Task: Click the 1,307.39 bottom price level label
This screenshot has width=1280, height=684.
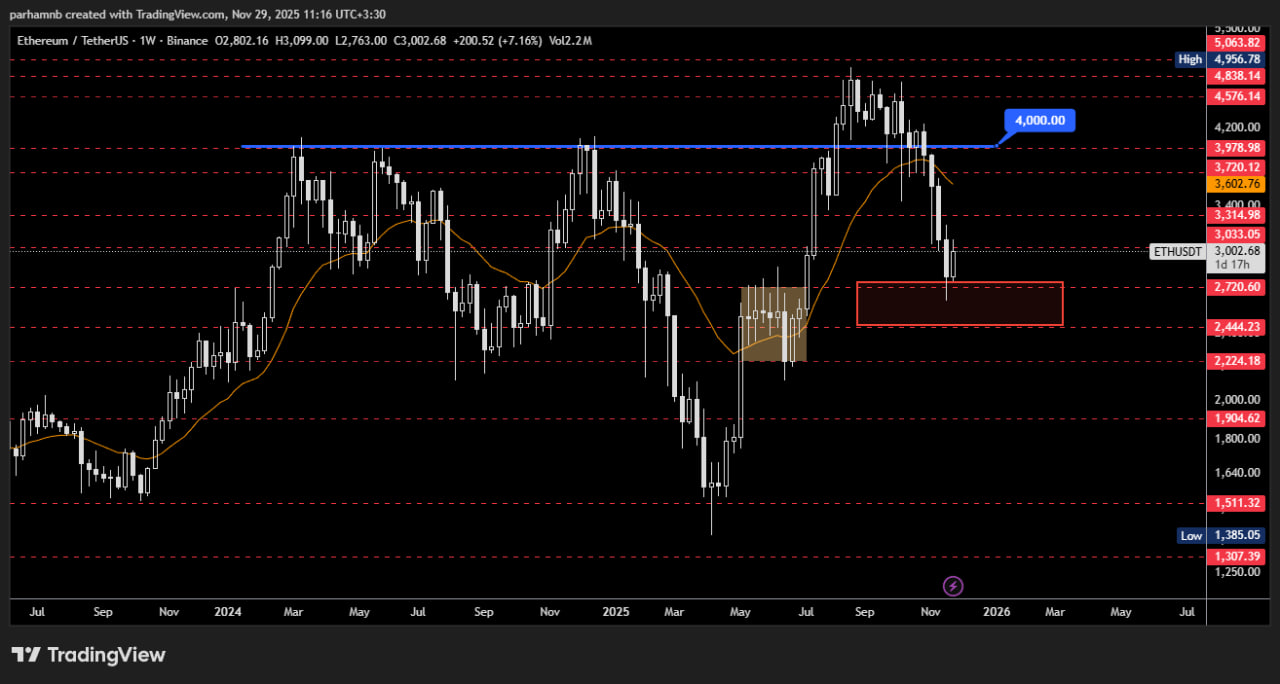Action: click(1237, 556)
